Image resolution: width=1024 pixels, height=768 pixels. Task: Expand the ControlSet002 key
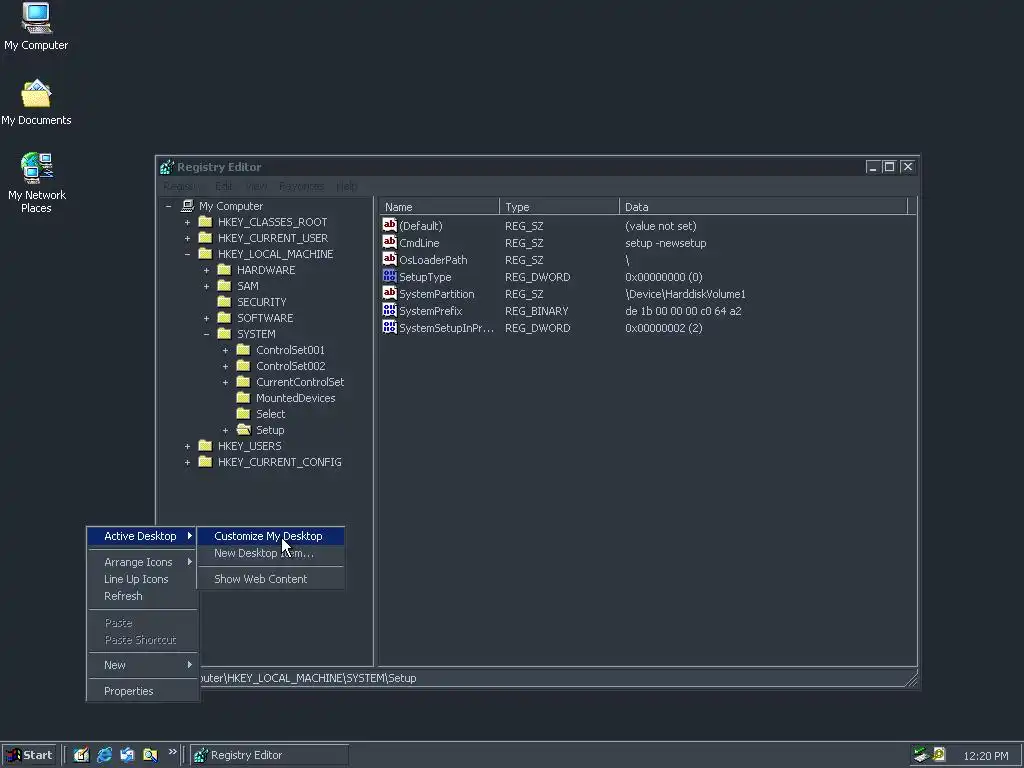[x=225, y=366]
